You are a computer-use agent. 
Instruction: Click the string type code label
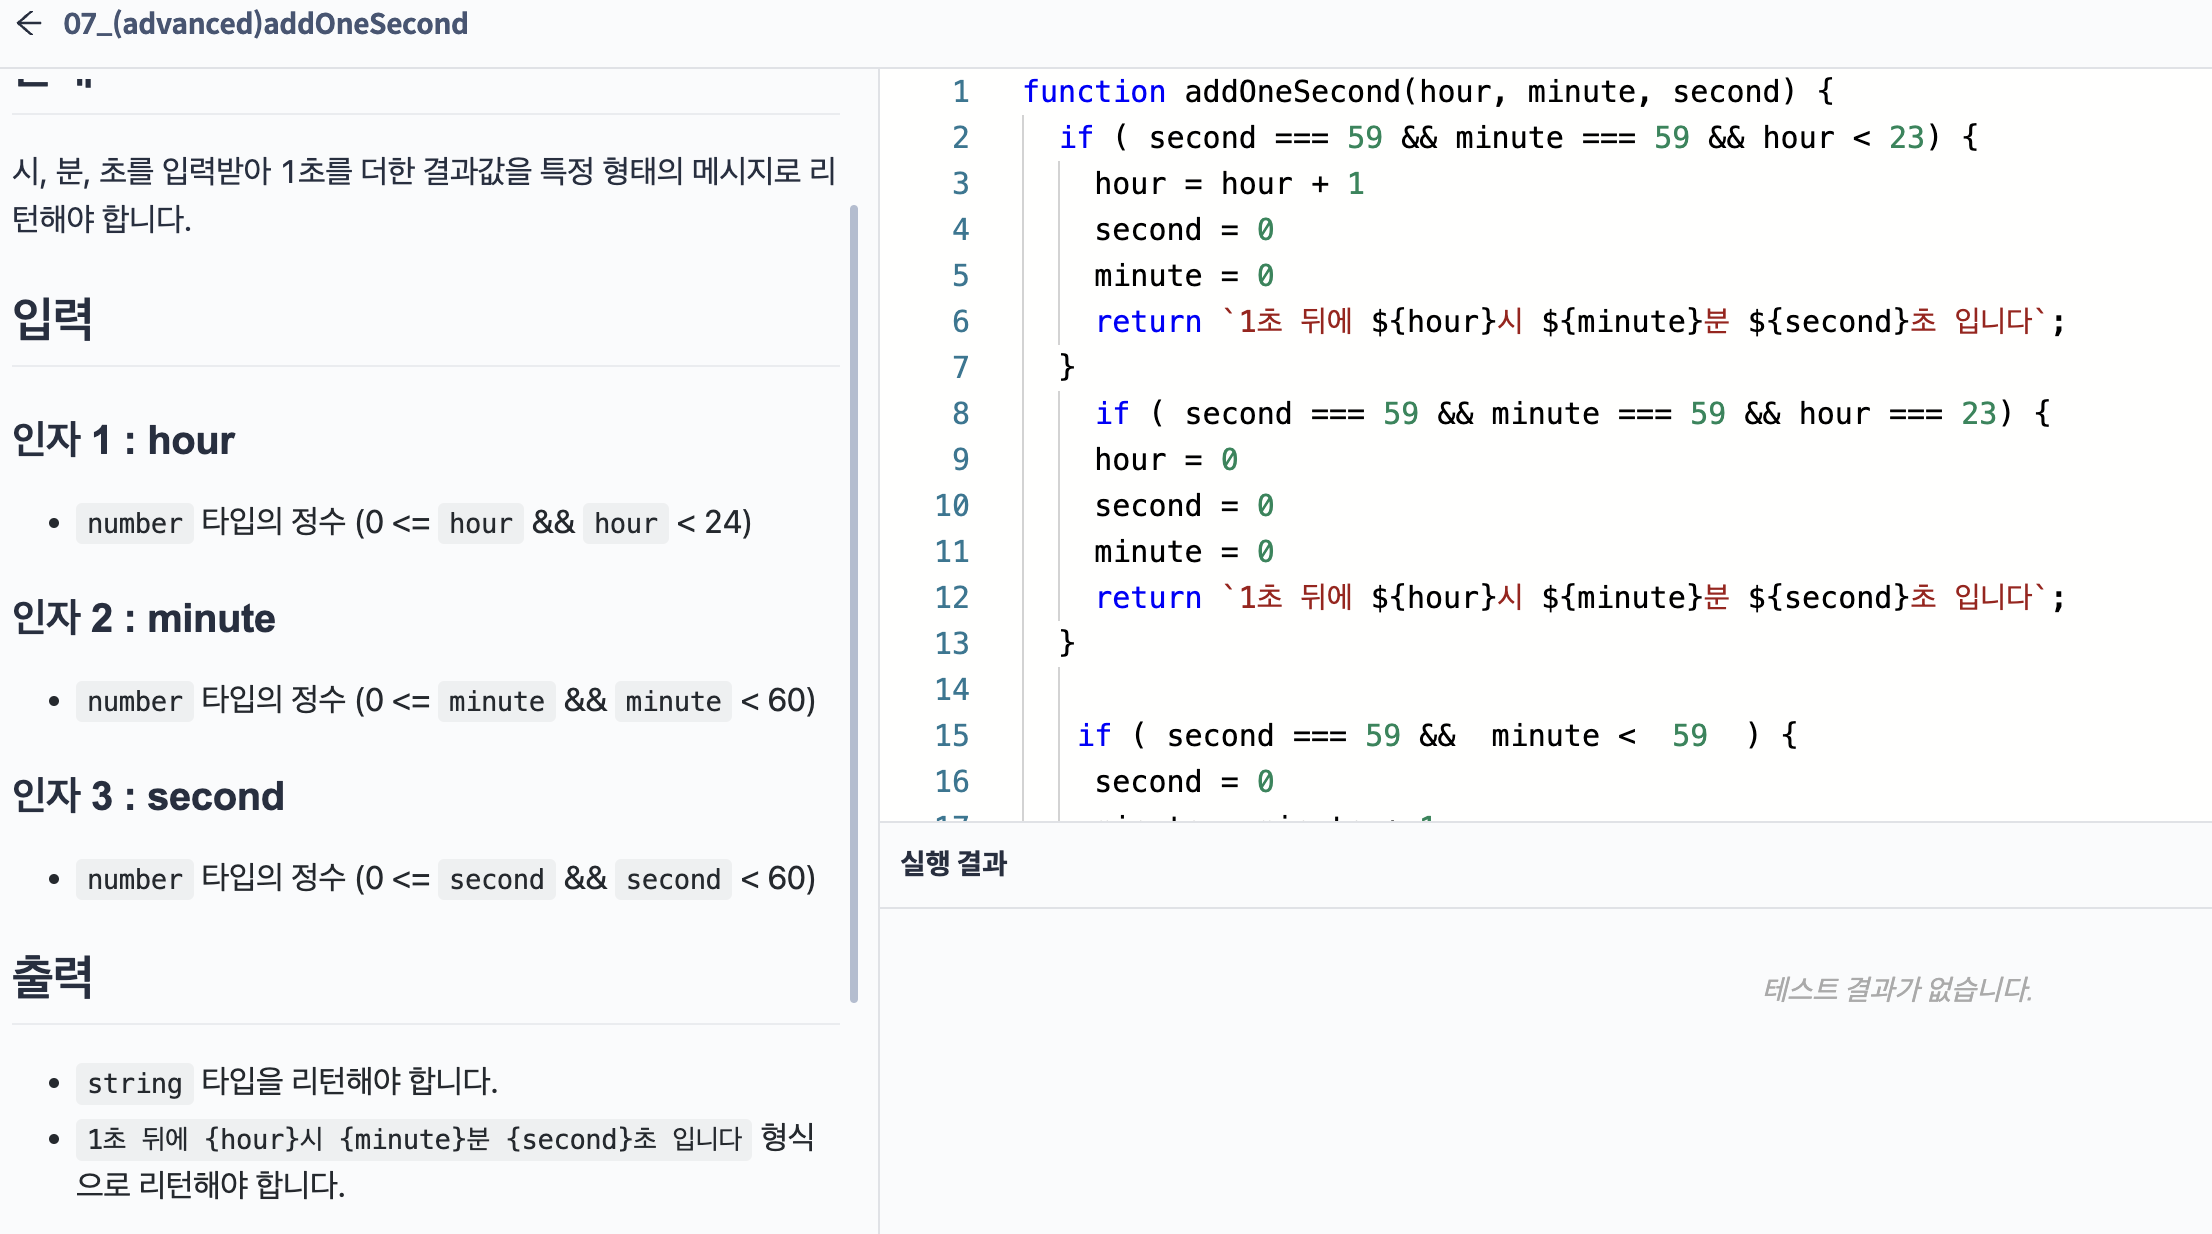click(134, 1083)
